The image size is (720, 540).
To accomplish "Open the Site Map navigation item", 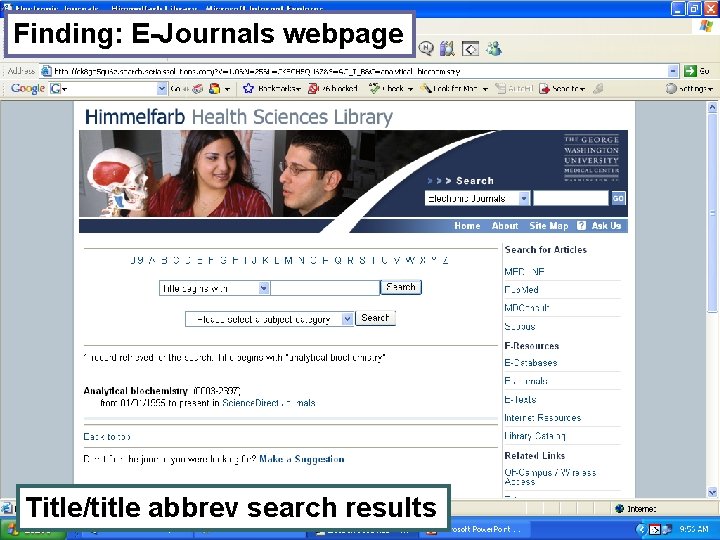I will click(x=548, y=225).
